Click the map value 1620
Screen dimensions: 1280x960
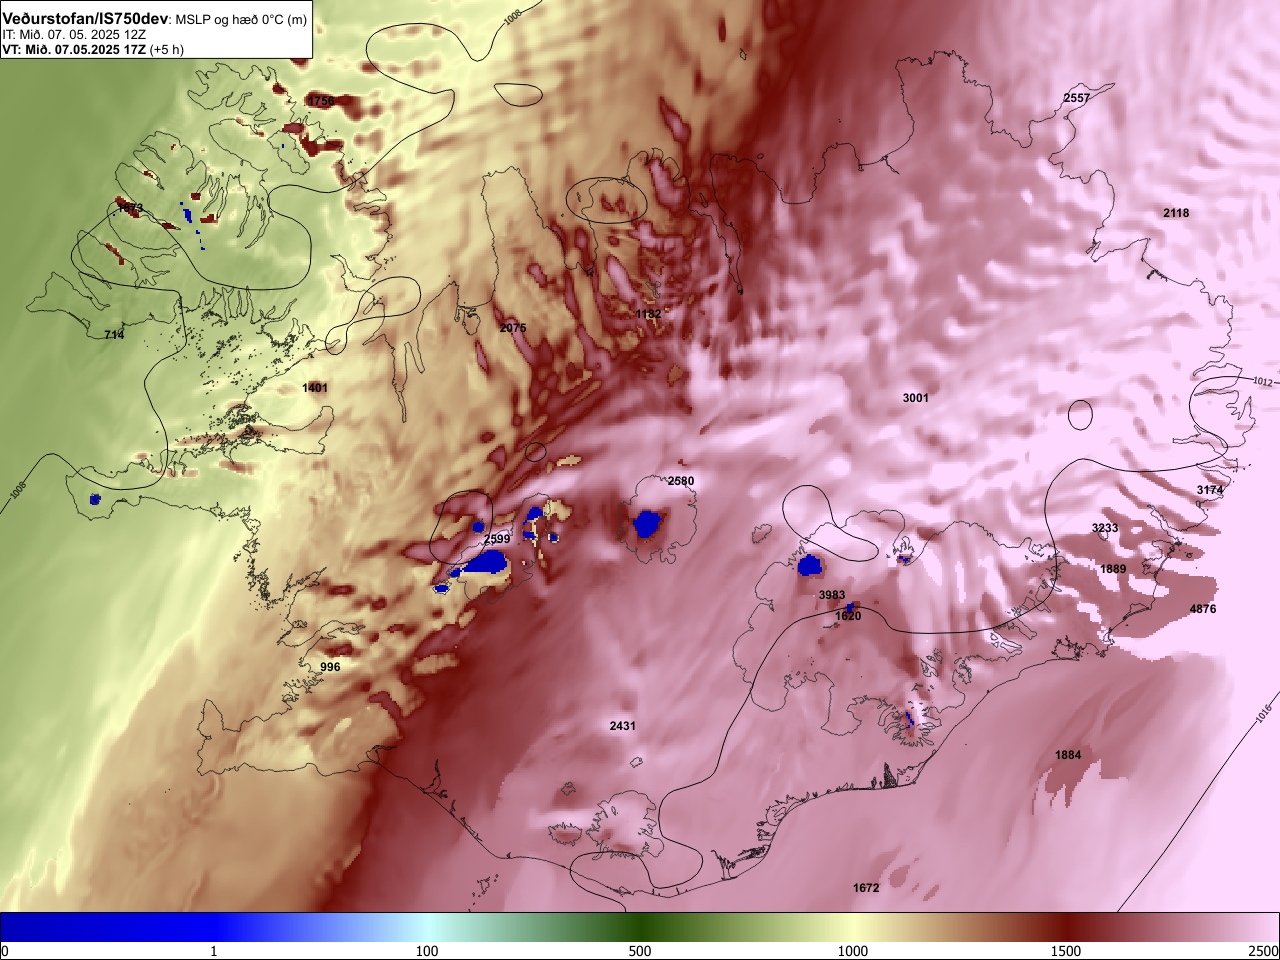pos(848,616)
